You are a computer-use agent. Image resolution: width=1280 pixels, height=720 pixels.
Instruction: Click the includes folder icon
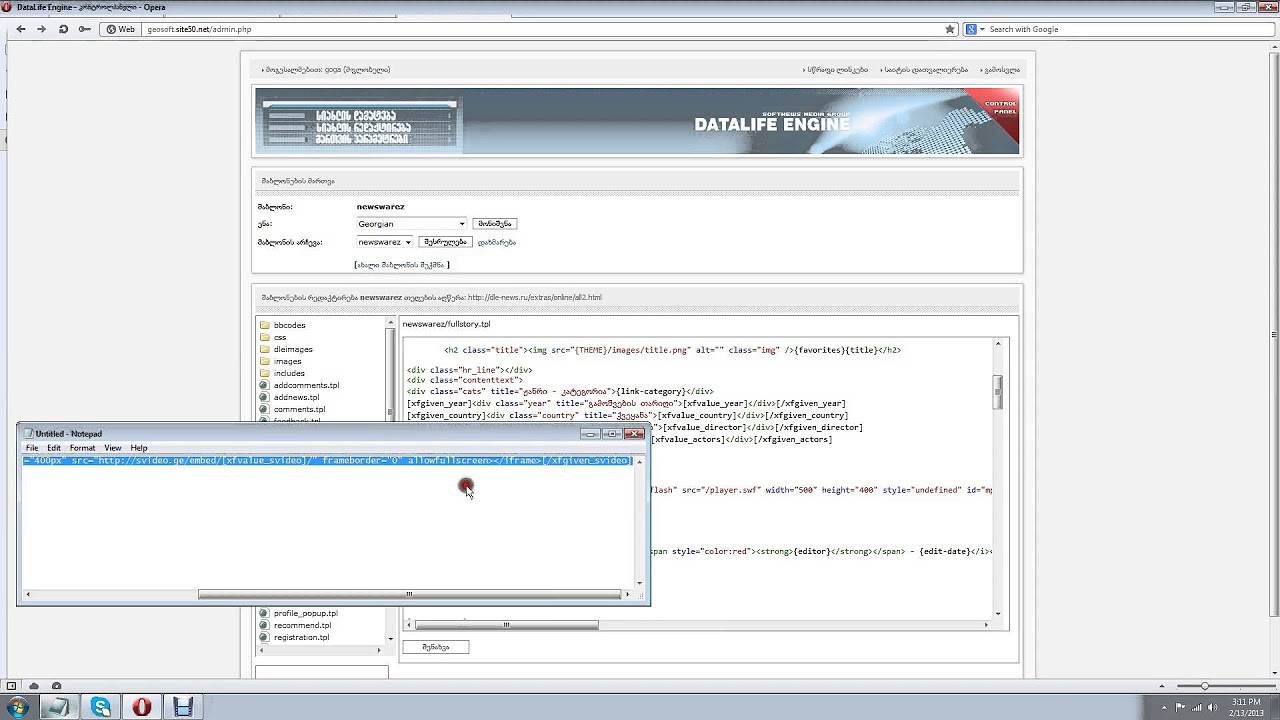click(x=264, y=373)
